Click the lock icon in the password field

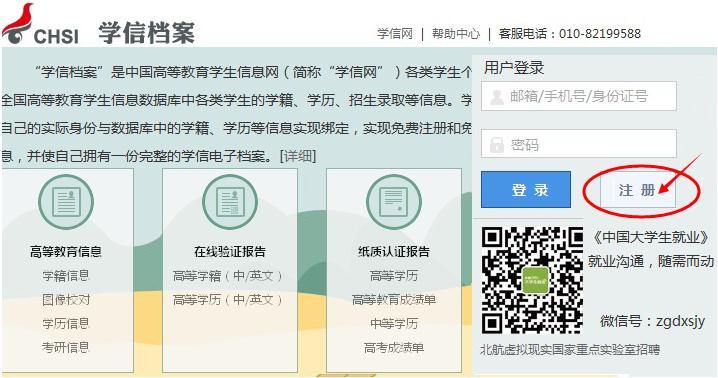coord(497,145)
